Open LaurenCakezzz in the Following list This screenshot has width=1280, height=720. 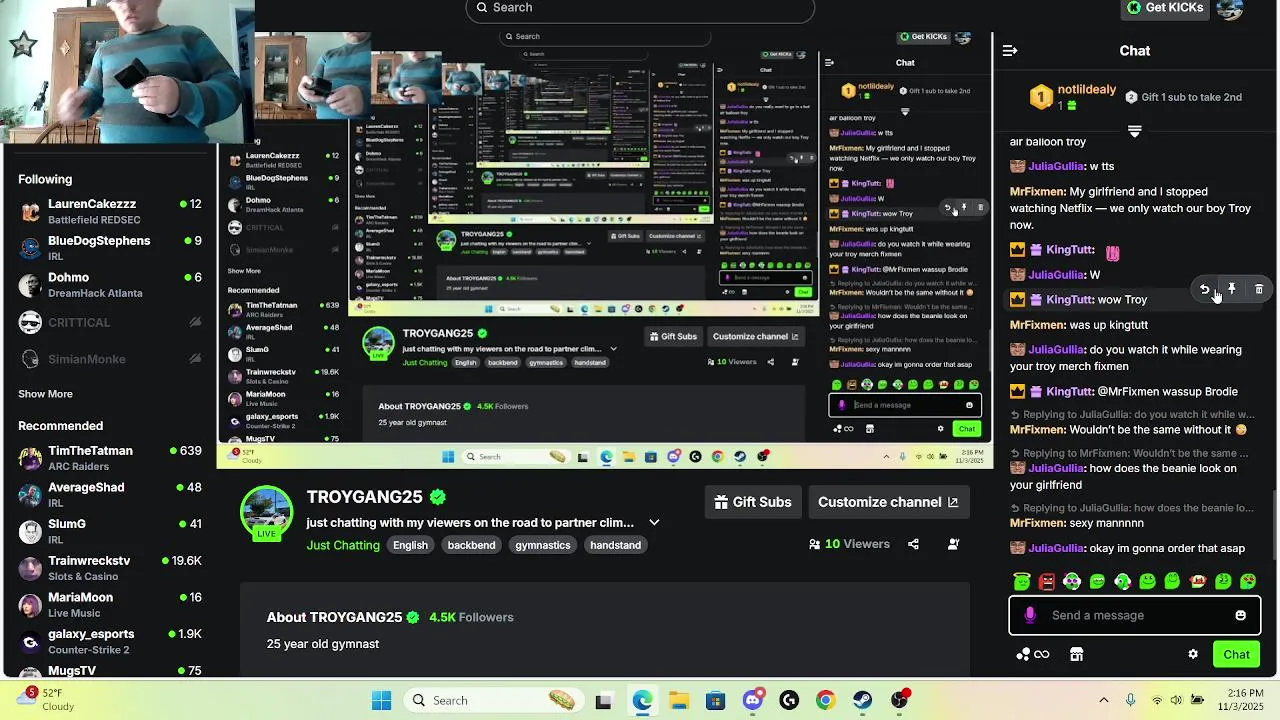(110, 211)
